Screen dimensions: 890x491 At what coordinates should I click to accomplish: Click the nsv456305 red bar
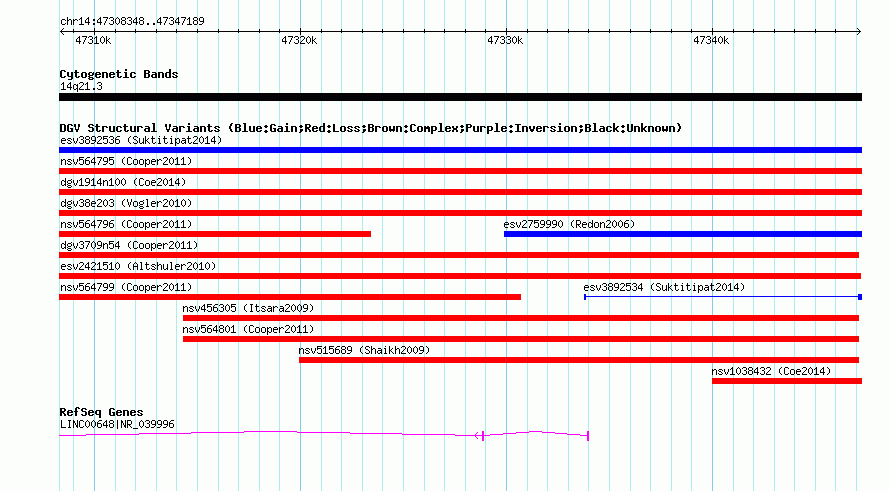[521, 318]
